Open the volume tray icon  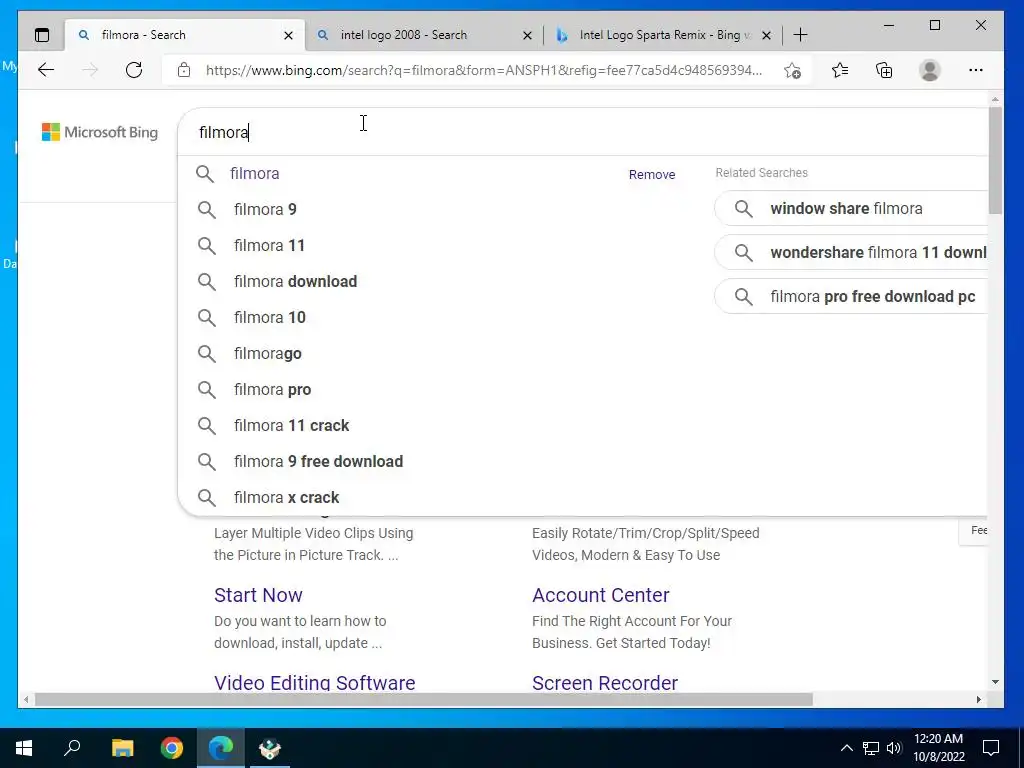click(894, 748)
